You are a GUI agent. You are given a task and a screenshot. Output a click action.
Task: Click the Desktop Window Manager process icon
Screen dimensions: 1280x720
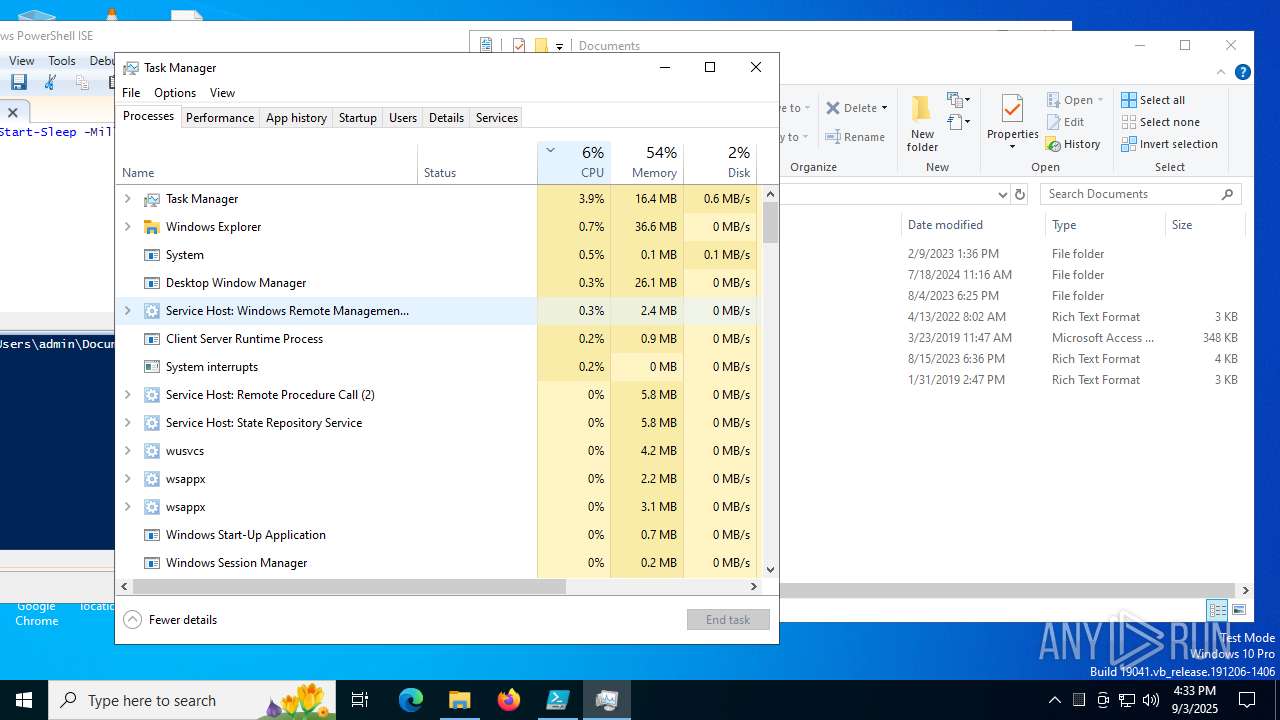(152, 283)
